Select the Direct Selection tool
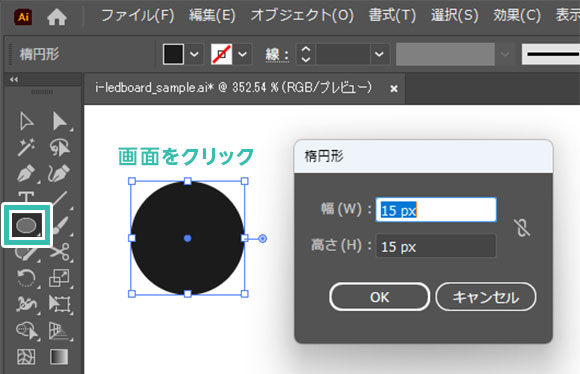 [x=59, y=122]
